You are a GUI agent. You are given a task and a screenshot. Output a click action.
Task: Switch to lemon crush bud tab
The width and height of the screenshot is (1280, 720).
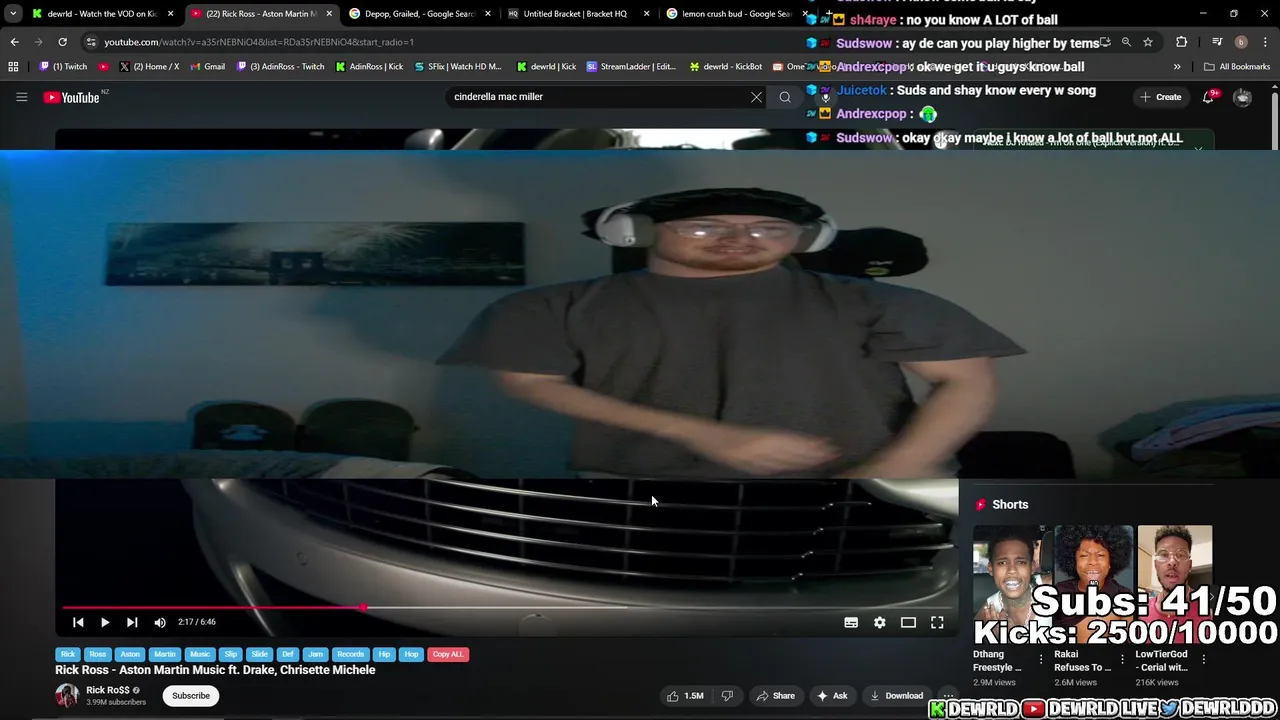click(735, 14)
